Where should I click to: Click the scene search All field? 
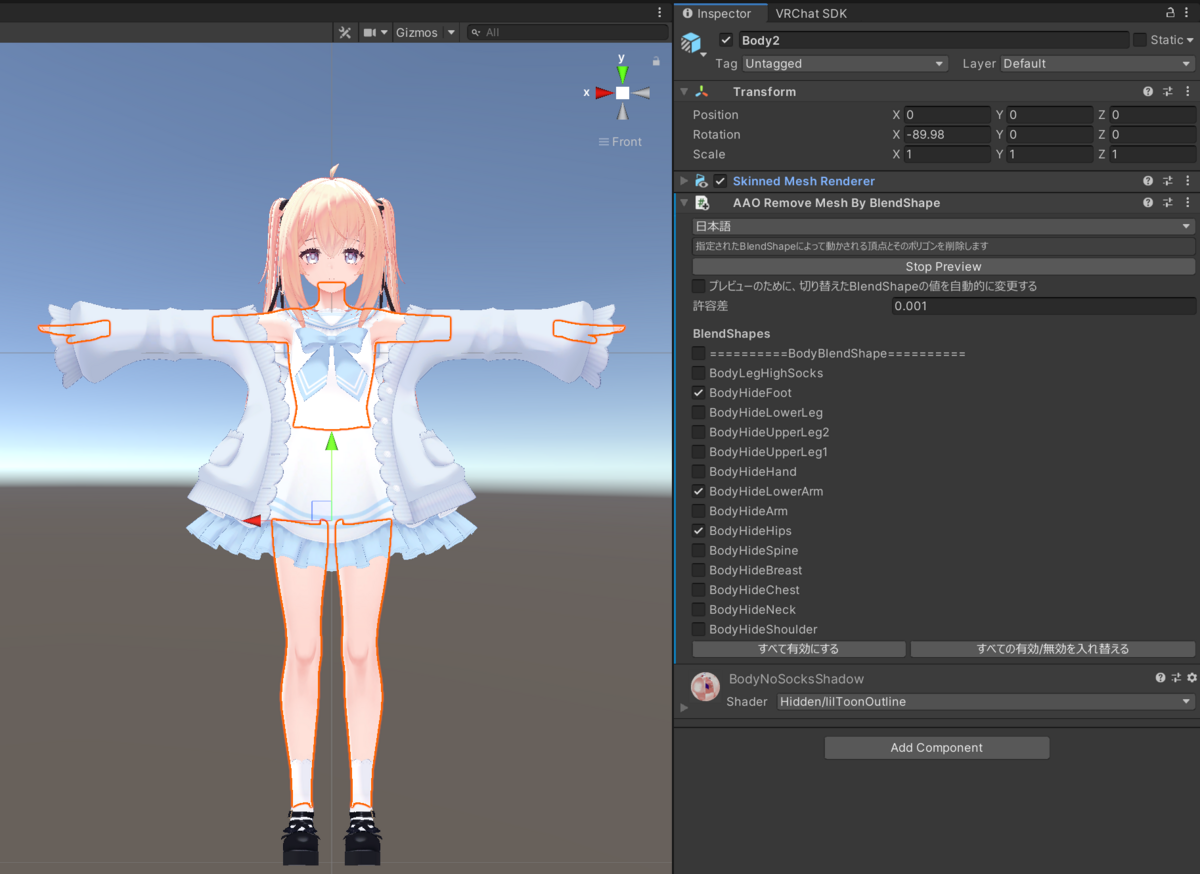point(568,33)
